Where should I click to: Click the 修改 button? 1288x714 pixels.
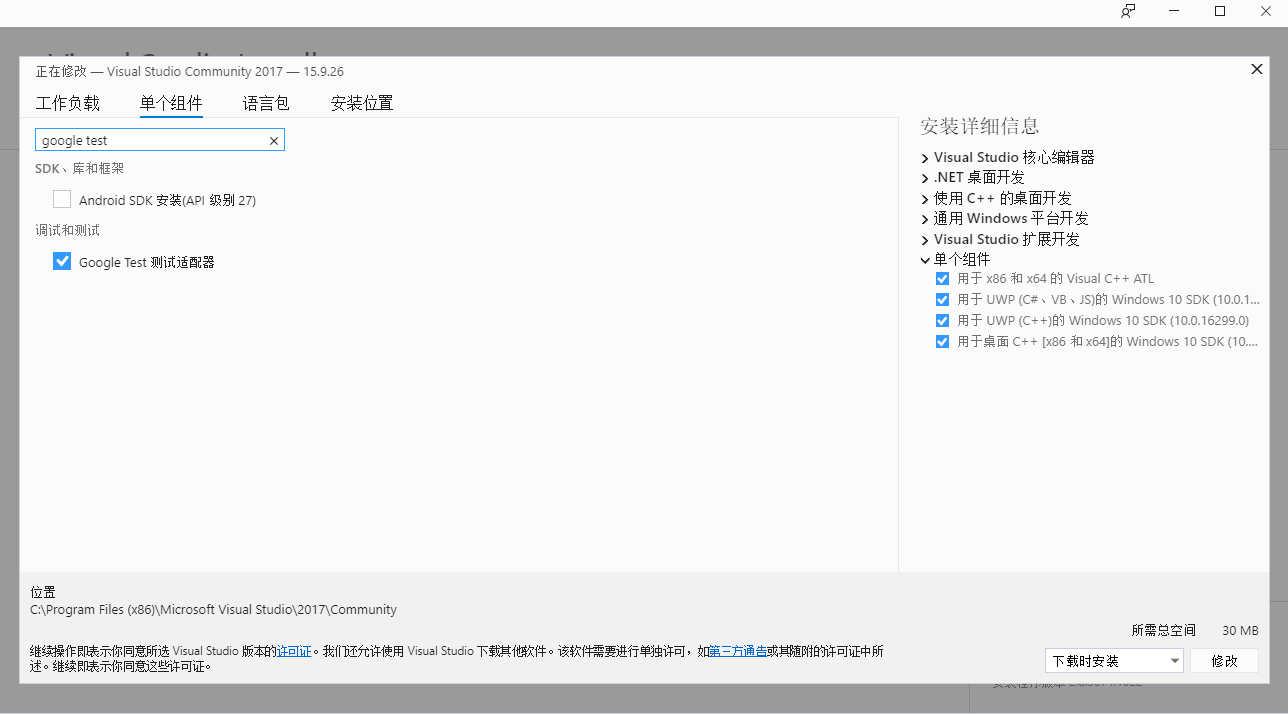click(x=1224, y=661)
